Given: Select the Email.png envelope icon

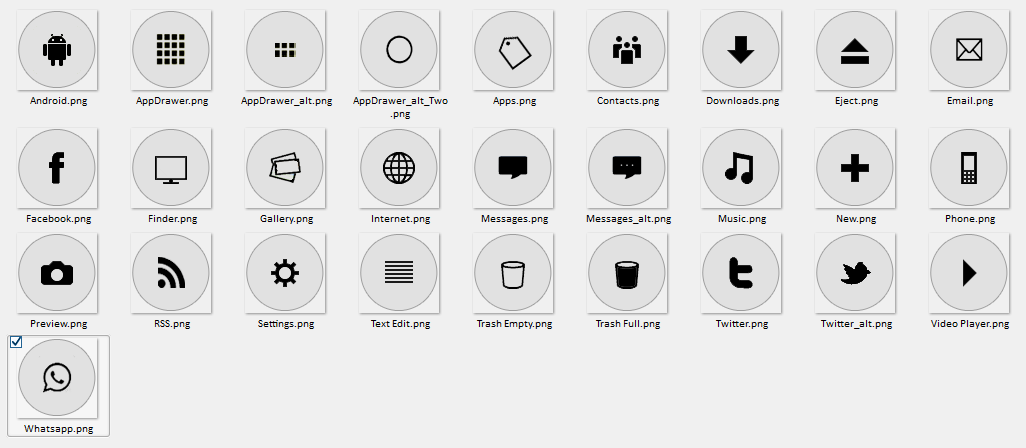Looking at the screenshot, I should [968, 50].
